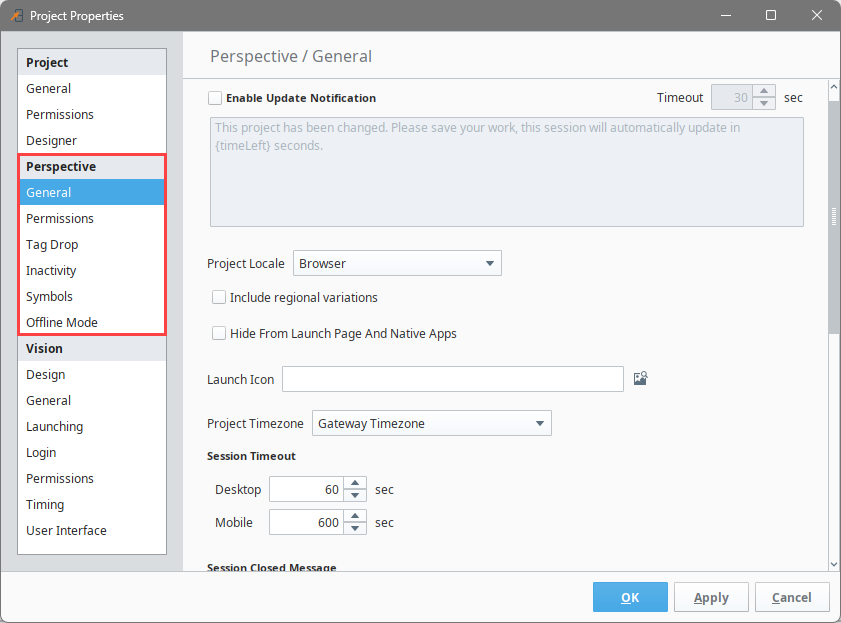Viewport: 841px width, 623px height.
Task: Open the Project Locale dropdown
Action: 397,263
